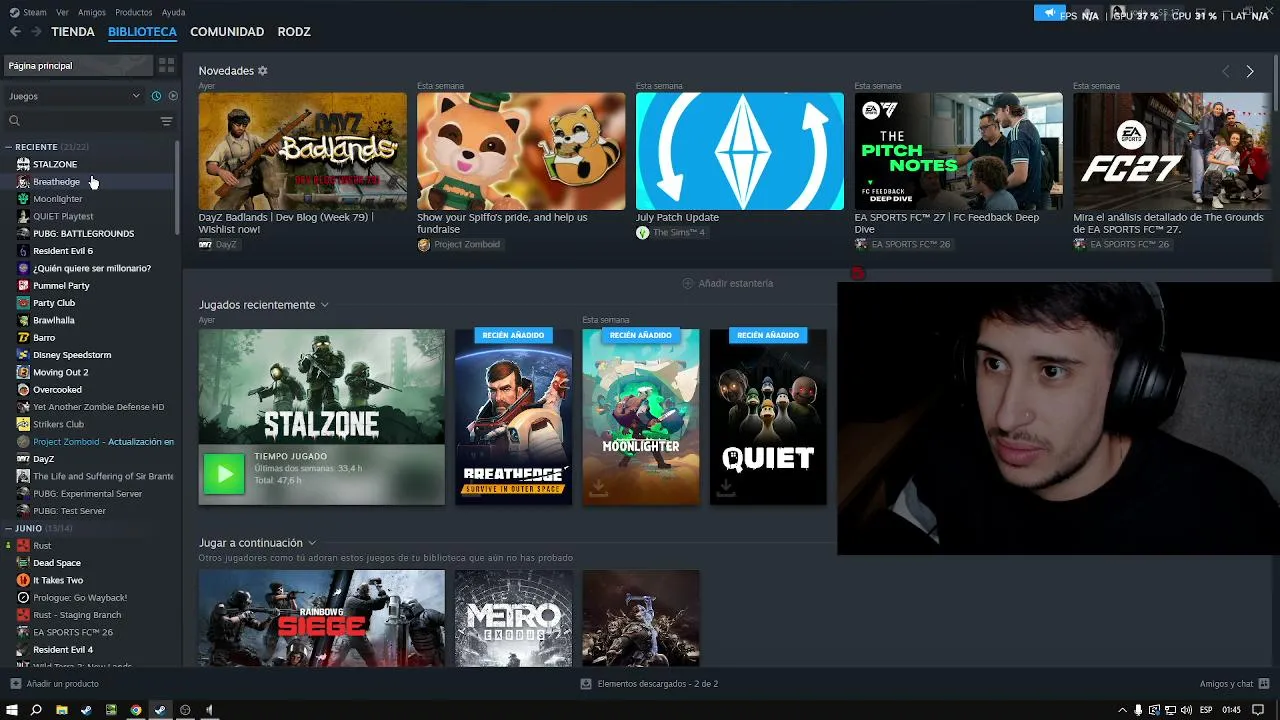Show only ready-to-play games icon
This screenshot has width=1280, height=720.
click(173, 96)
